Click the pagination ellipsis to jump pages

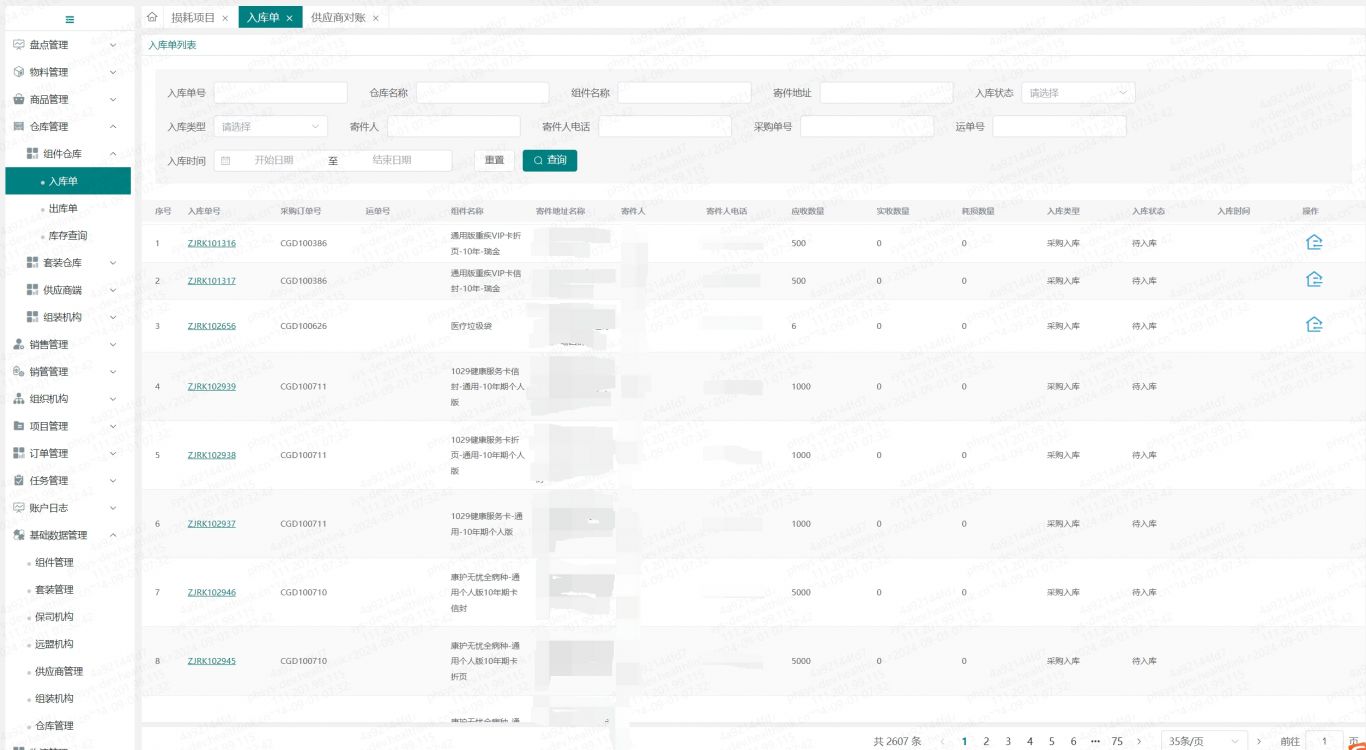point(1095,741)
